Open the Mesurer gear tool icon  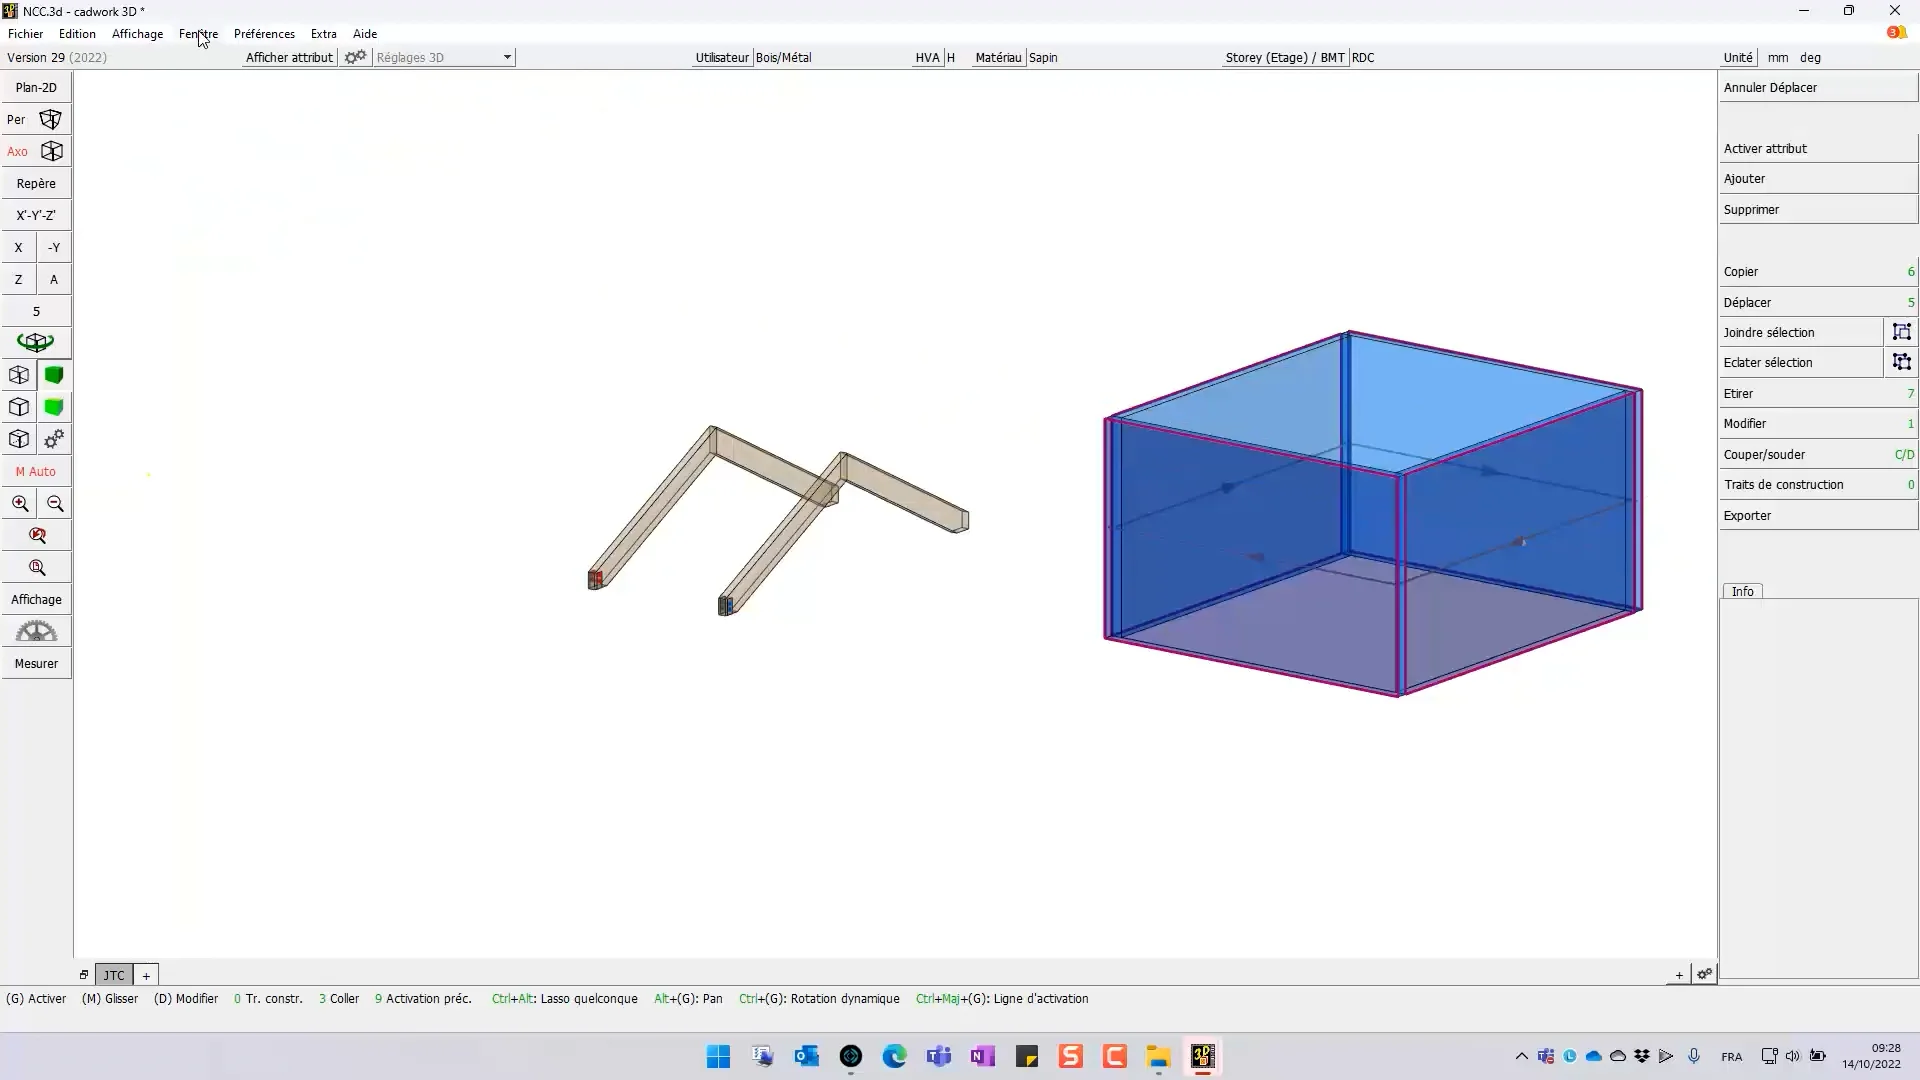pyautogui.click(x=36, y=631)
